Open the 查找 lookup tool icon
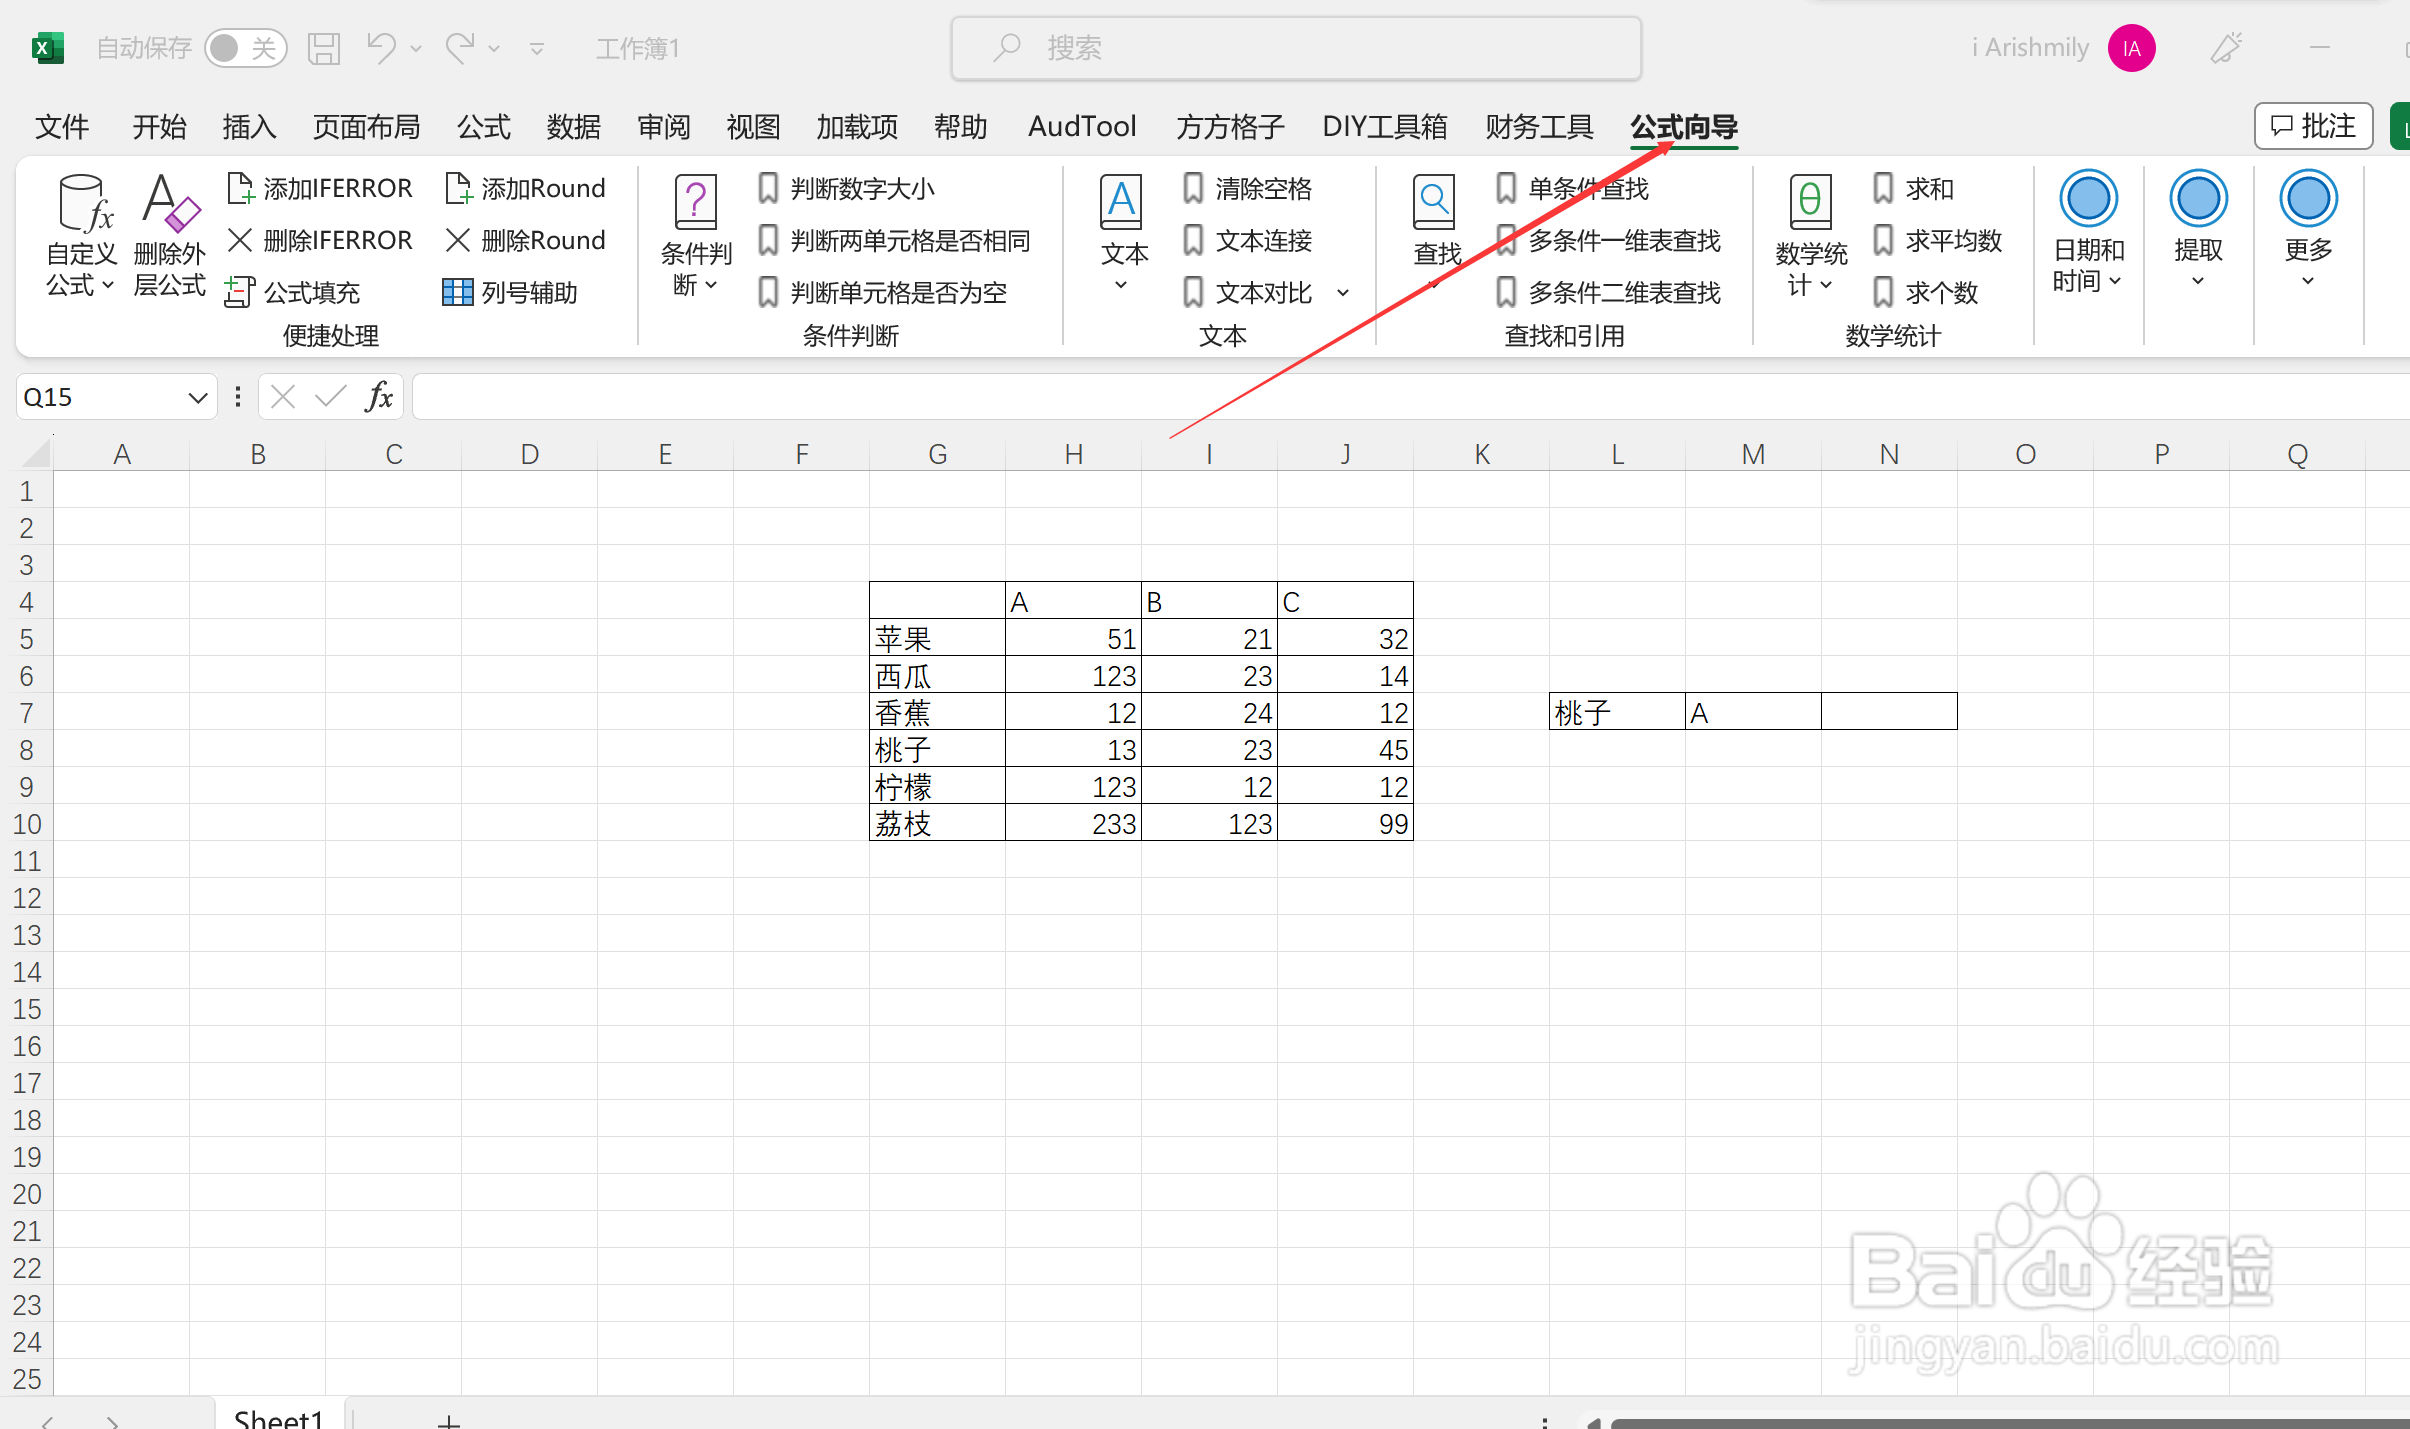This screenshot has height=1429, width=2410. coord(1436,234)
